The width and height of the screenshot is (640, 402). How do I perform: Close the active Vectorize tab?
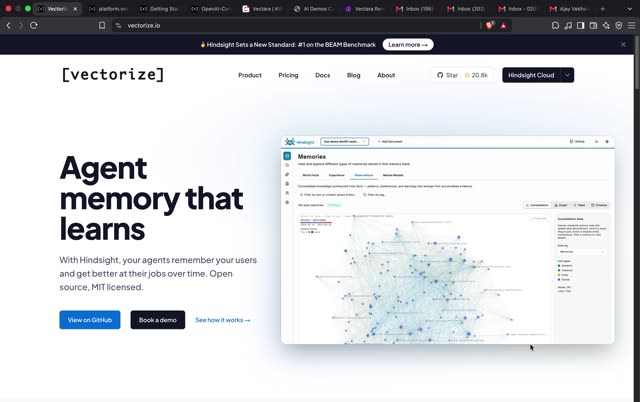(75, 9)
